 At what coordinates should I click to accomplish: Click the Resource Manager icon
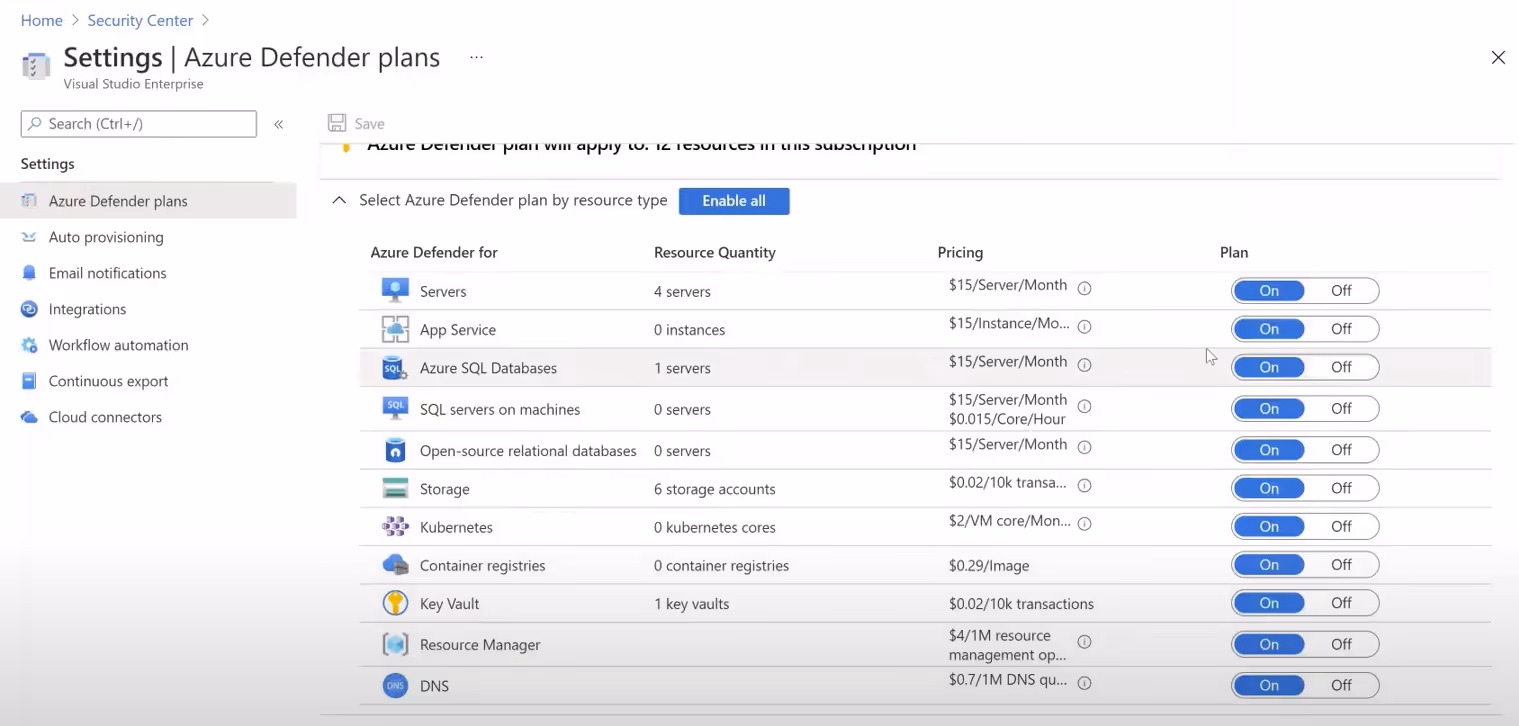tap(395, 644)
